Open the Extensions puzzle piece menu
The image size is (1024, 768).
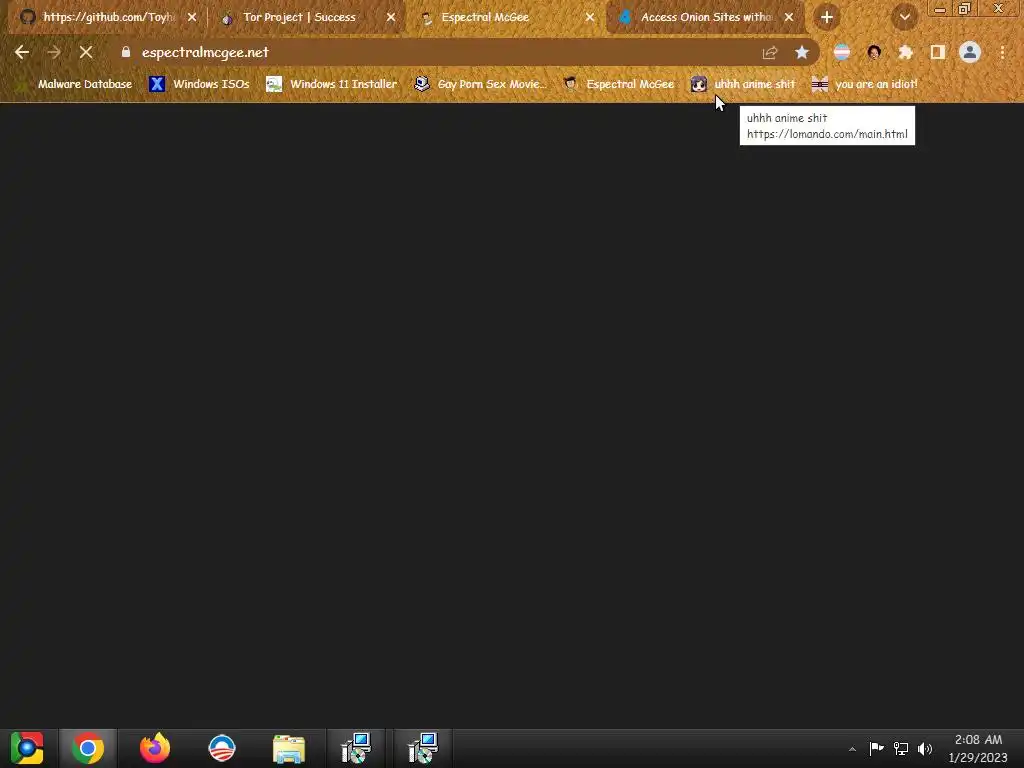pyautogui.click(x=906, y=53)
